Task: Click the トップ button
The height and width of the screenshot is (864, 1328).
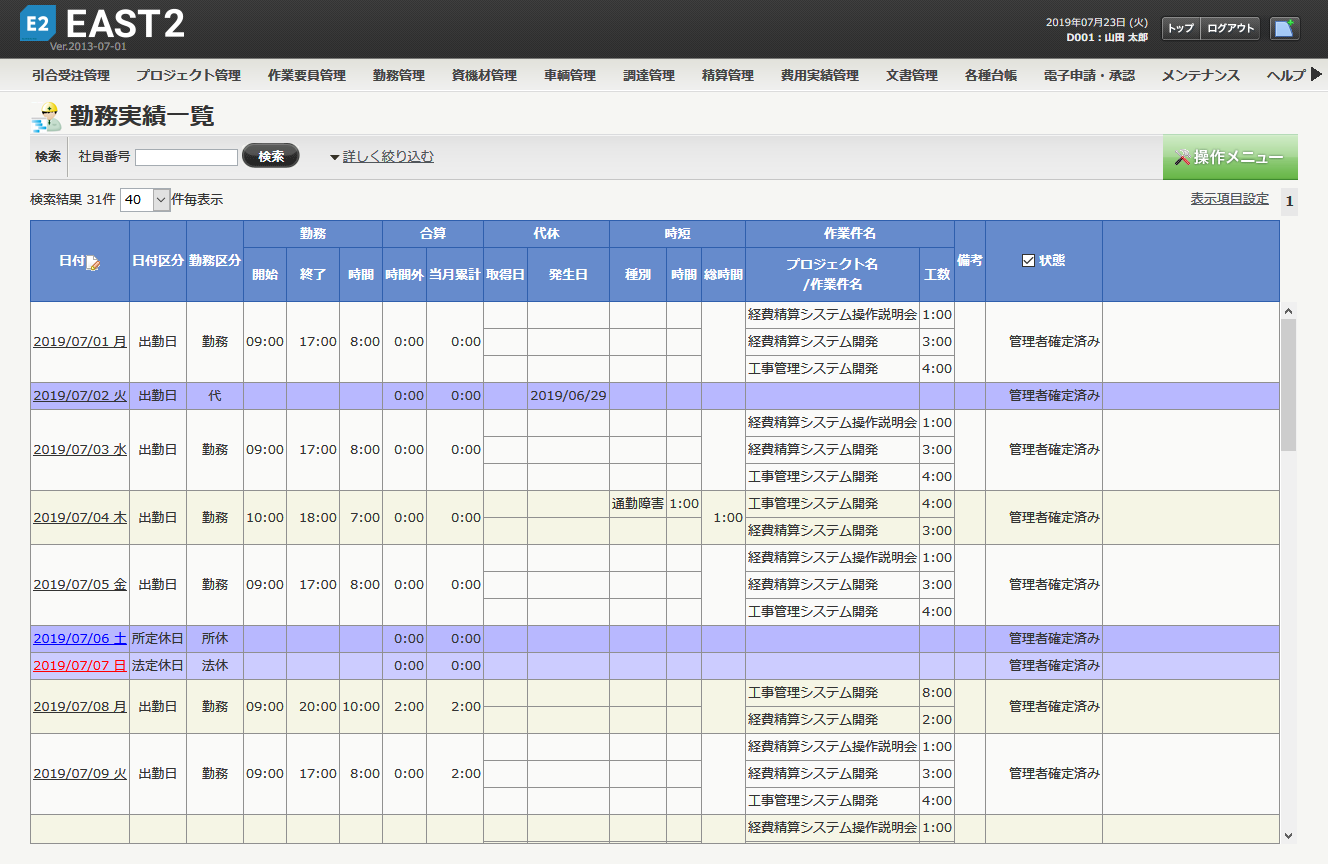Action: tap(1180, 28)
